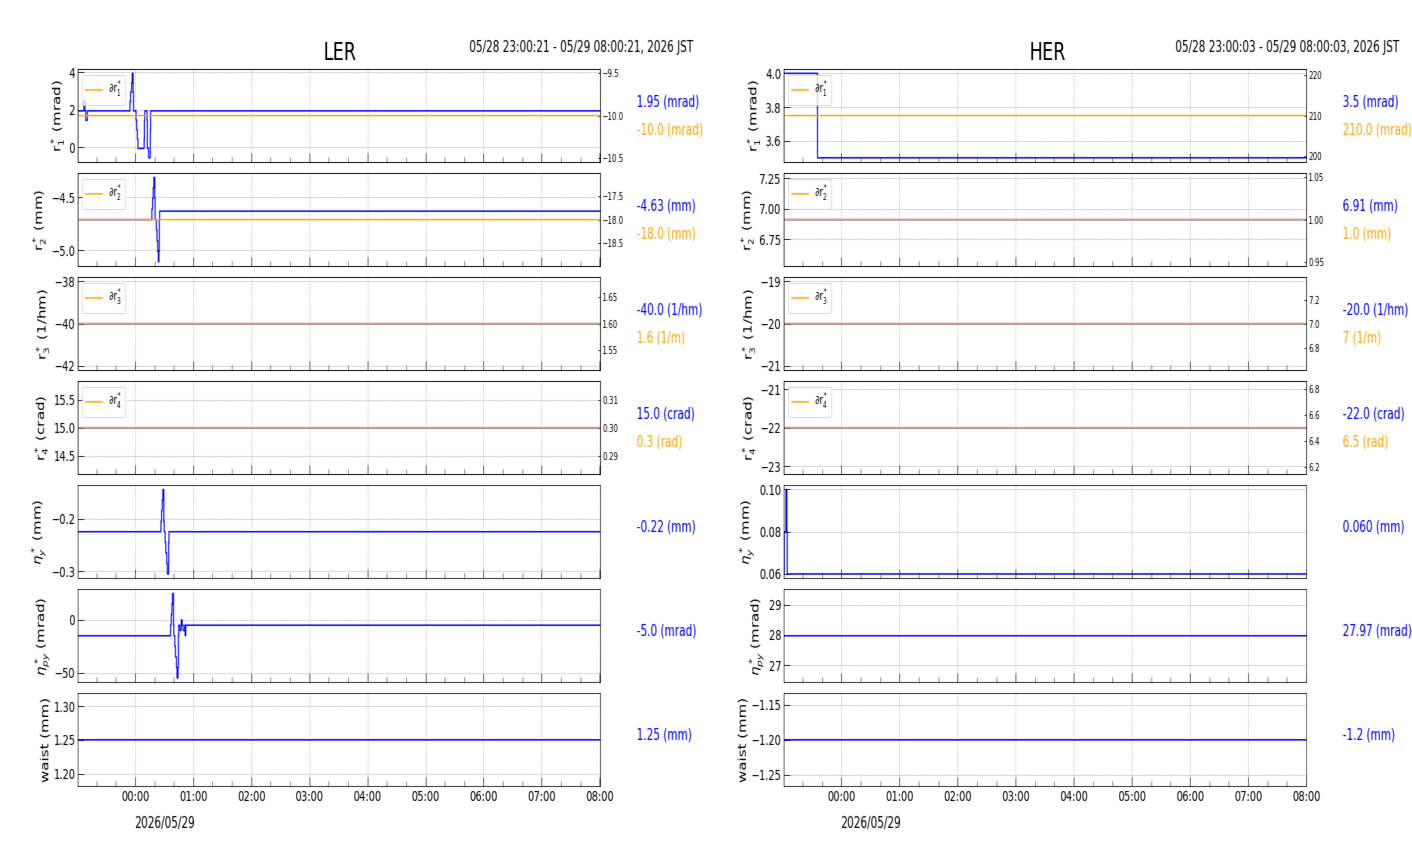1412x864 pixels.
Task: Click the 05:00 time tick under HER
Action: 1132,797
